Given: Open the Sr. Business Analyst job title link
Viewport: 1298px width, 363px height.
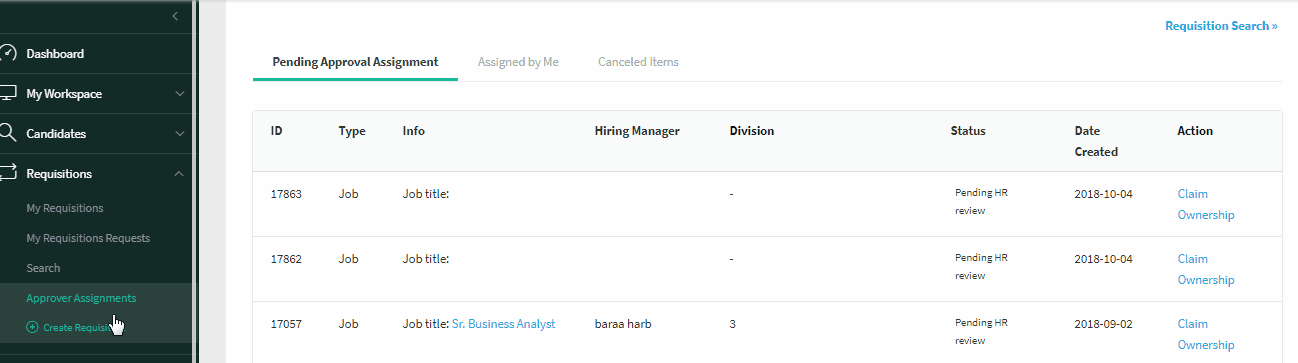Looking at the screenshot, I should (x=503, y=324).
